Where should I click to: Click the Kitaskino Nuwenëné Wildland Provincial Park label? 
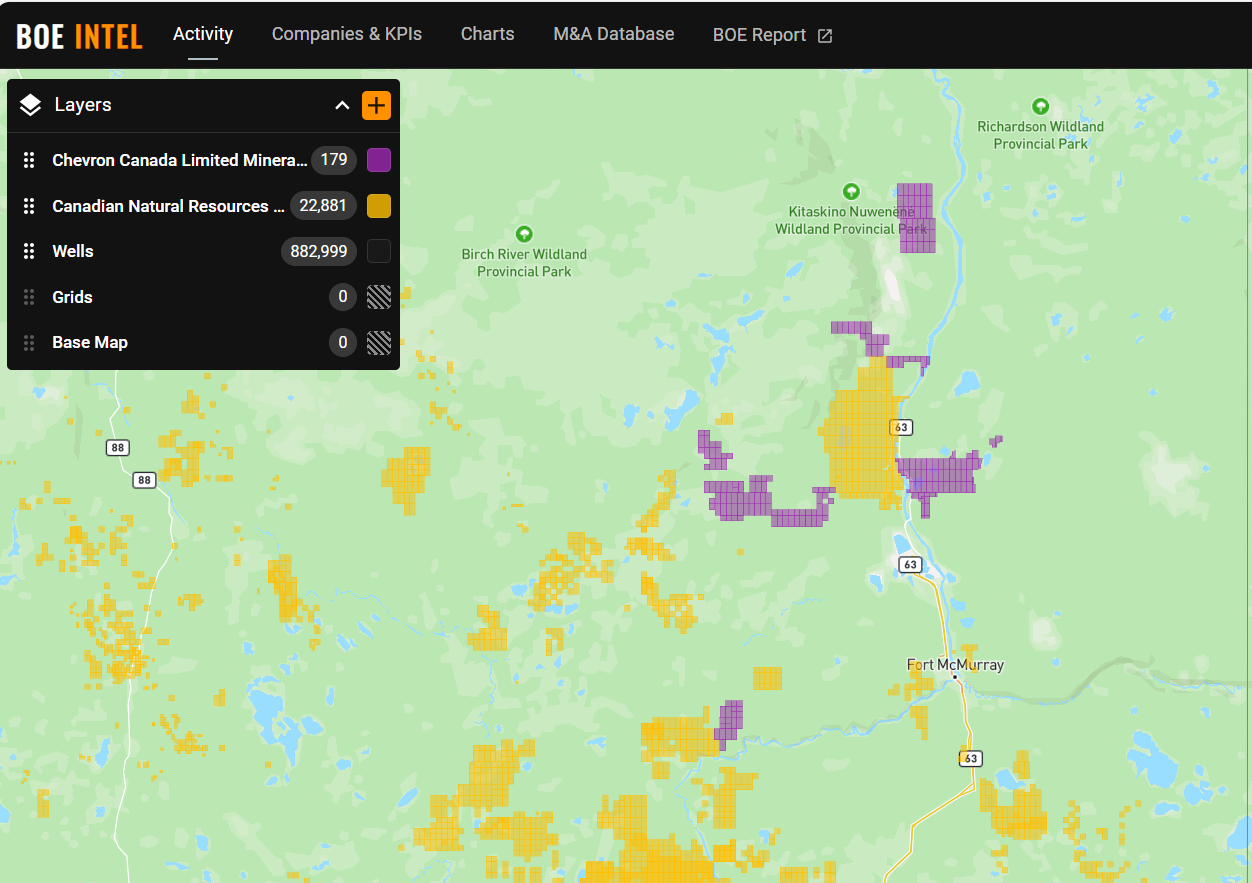click(852, 221)
